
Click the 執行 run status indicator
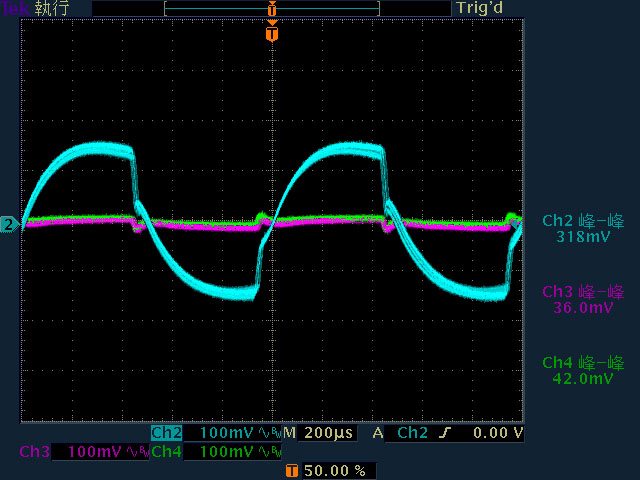pyautogui.click(x=51, y=8)
